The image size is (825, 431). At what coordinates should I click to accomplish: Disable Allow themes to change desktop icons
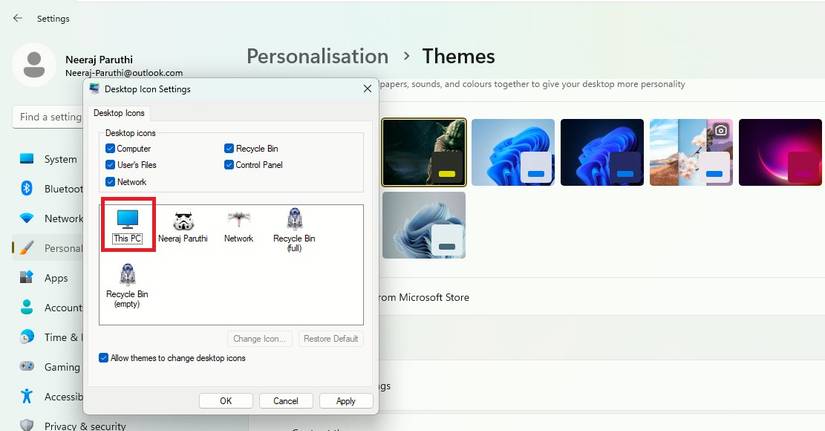[104, 358]
